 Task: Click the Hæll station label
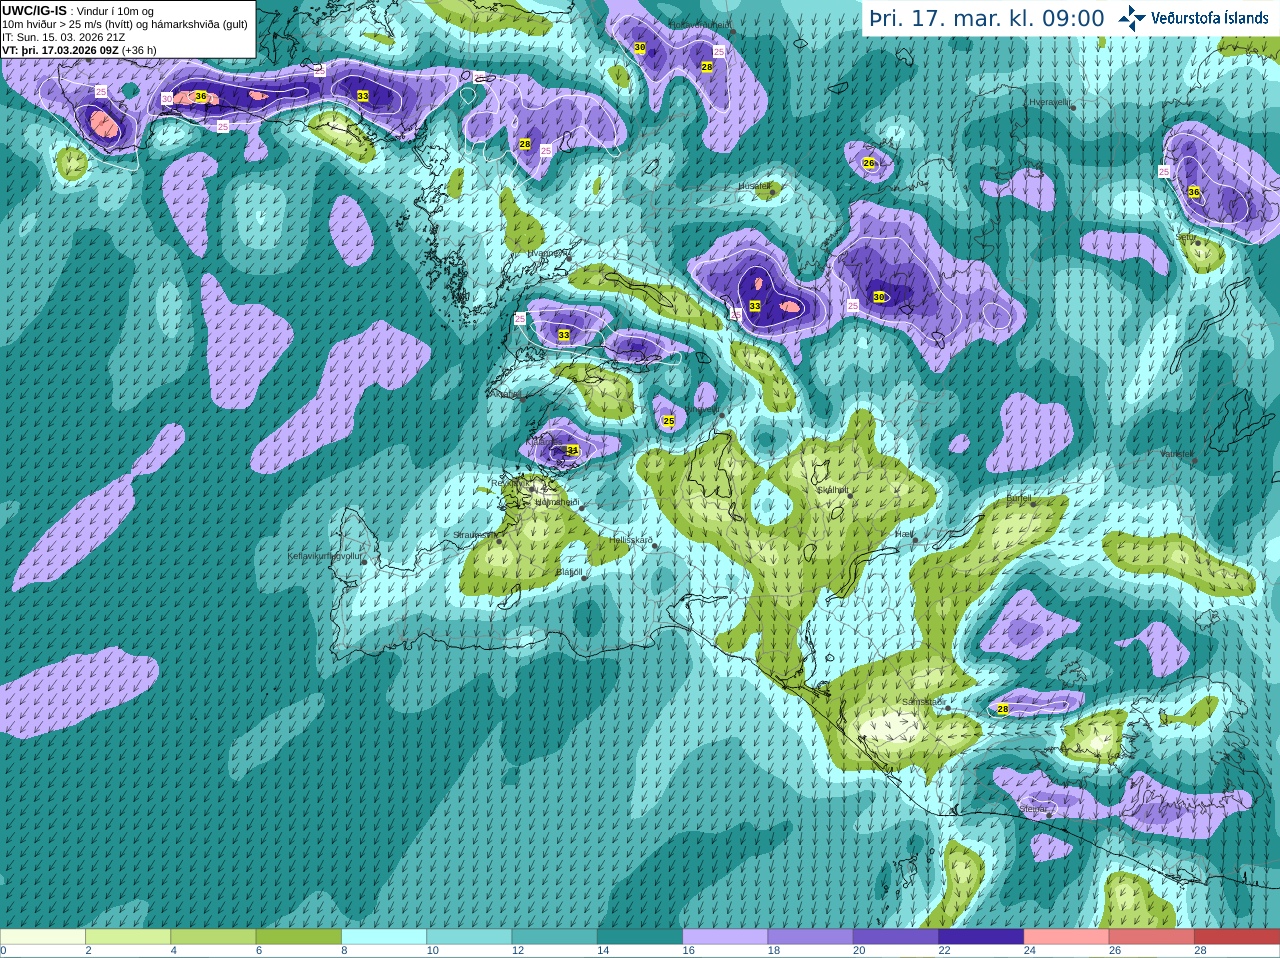[904, 534]
